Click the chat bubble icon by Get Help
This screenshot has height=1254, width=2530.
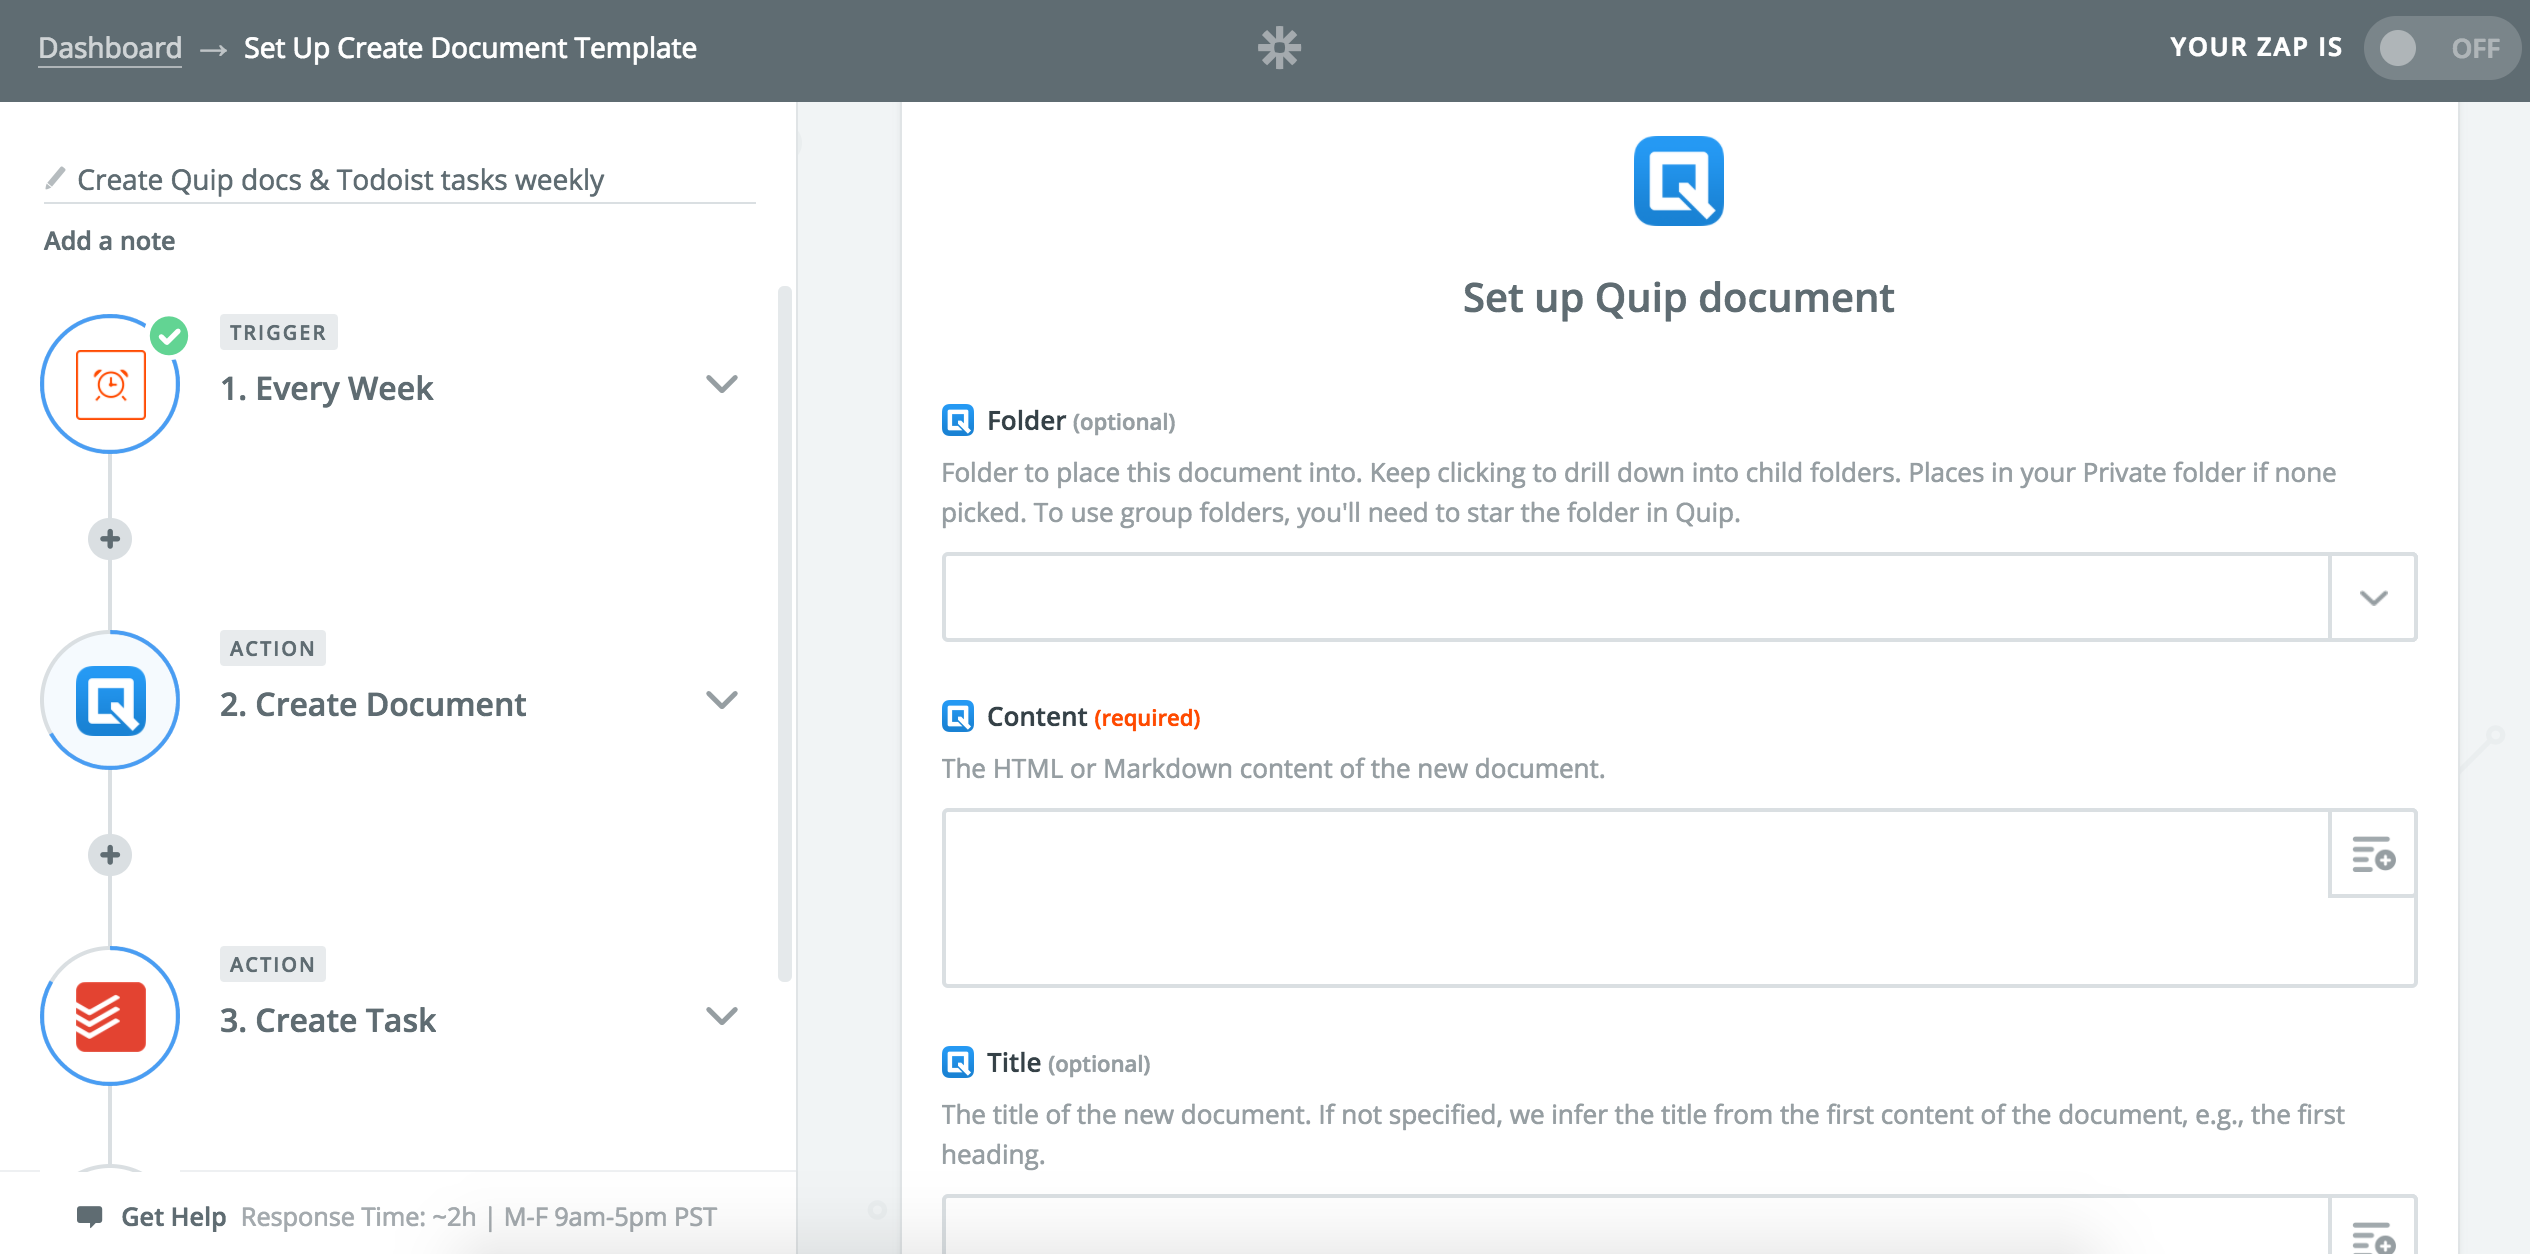coord(90,1217)
